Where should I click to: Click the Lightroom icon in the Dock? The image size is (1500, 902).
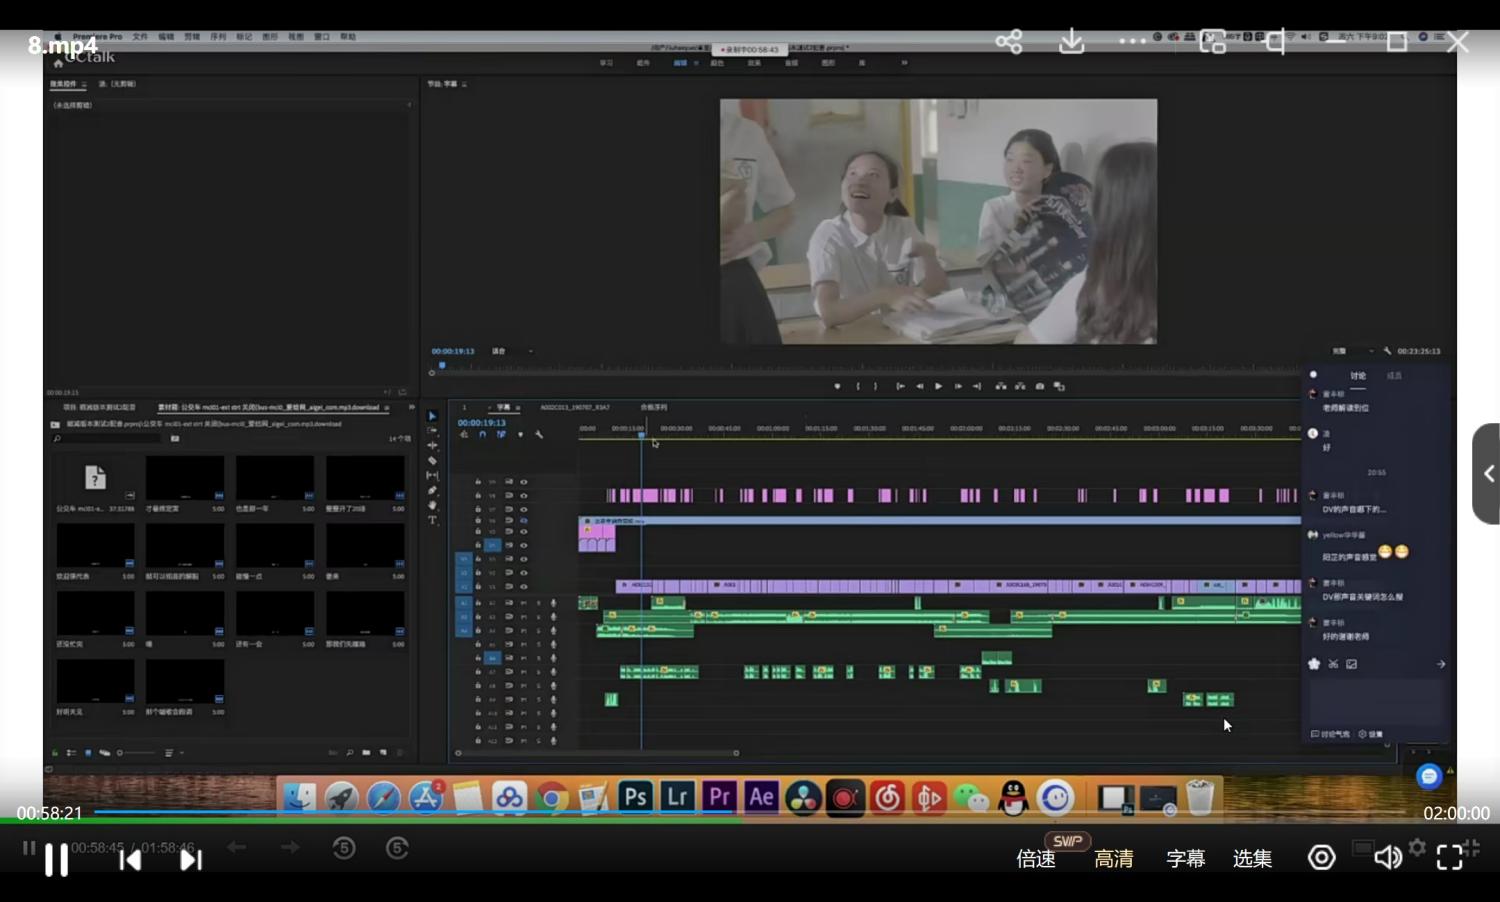(x=677, y=797)
